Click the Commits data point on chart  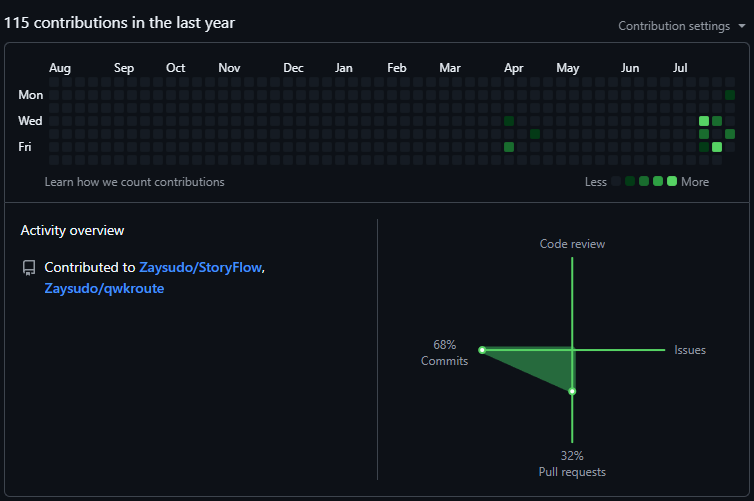point(482,350)
